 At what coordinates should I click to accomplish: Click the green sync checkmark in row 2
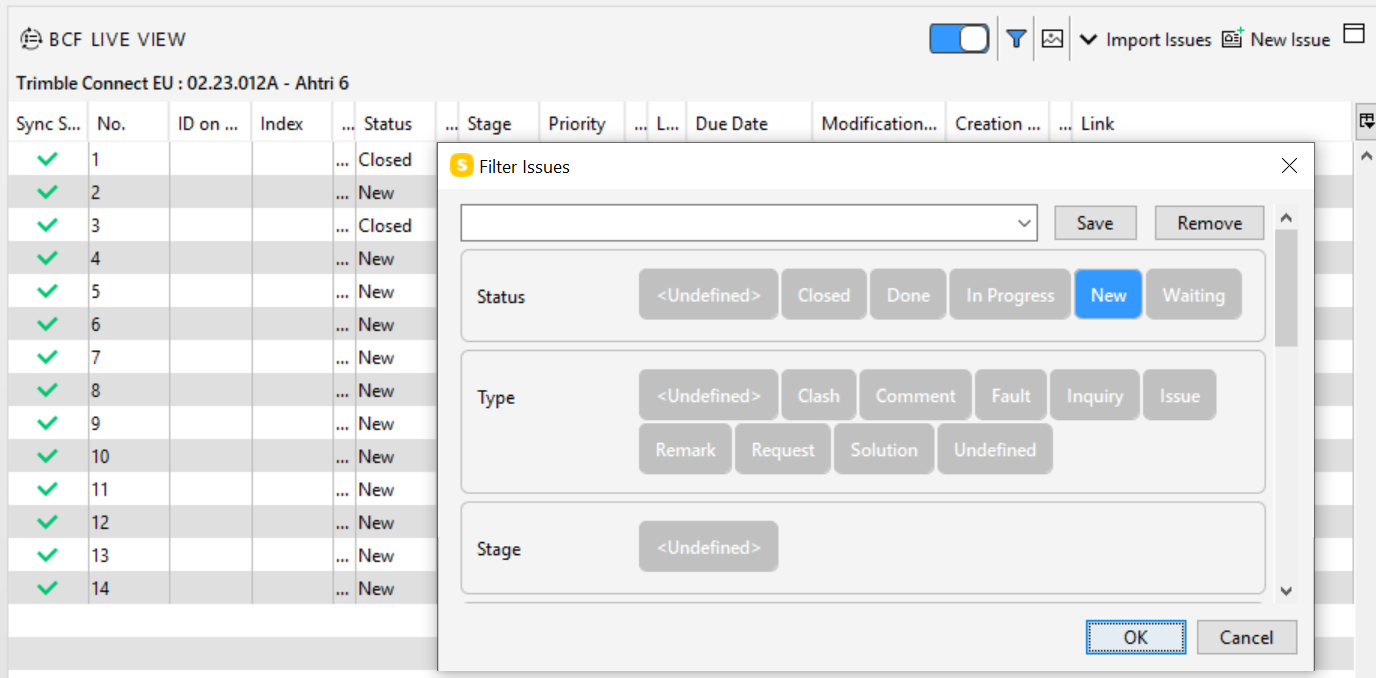(48, 192)
